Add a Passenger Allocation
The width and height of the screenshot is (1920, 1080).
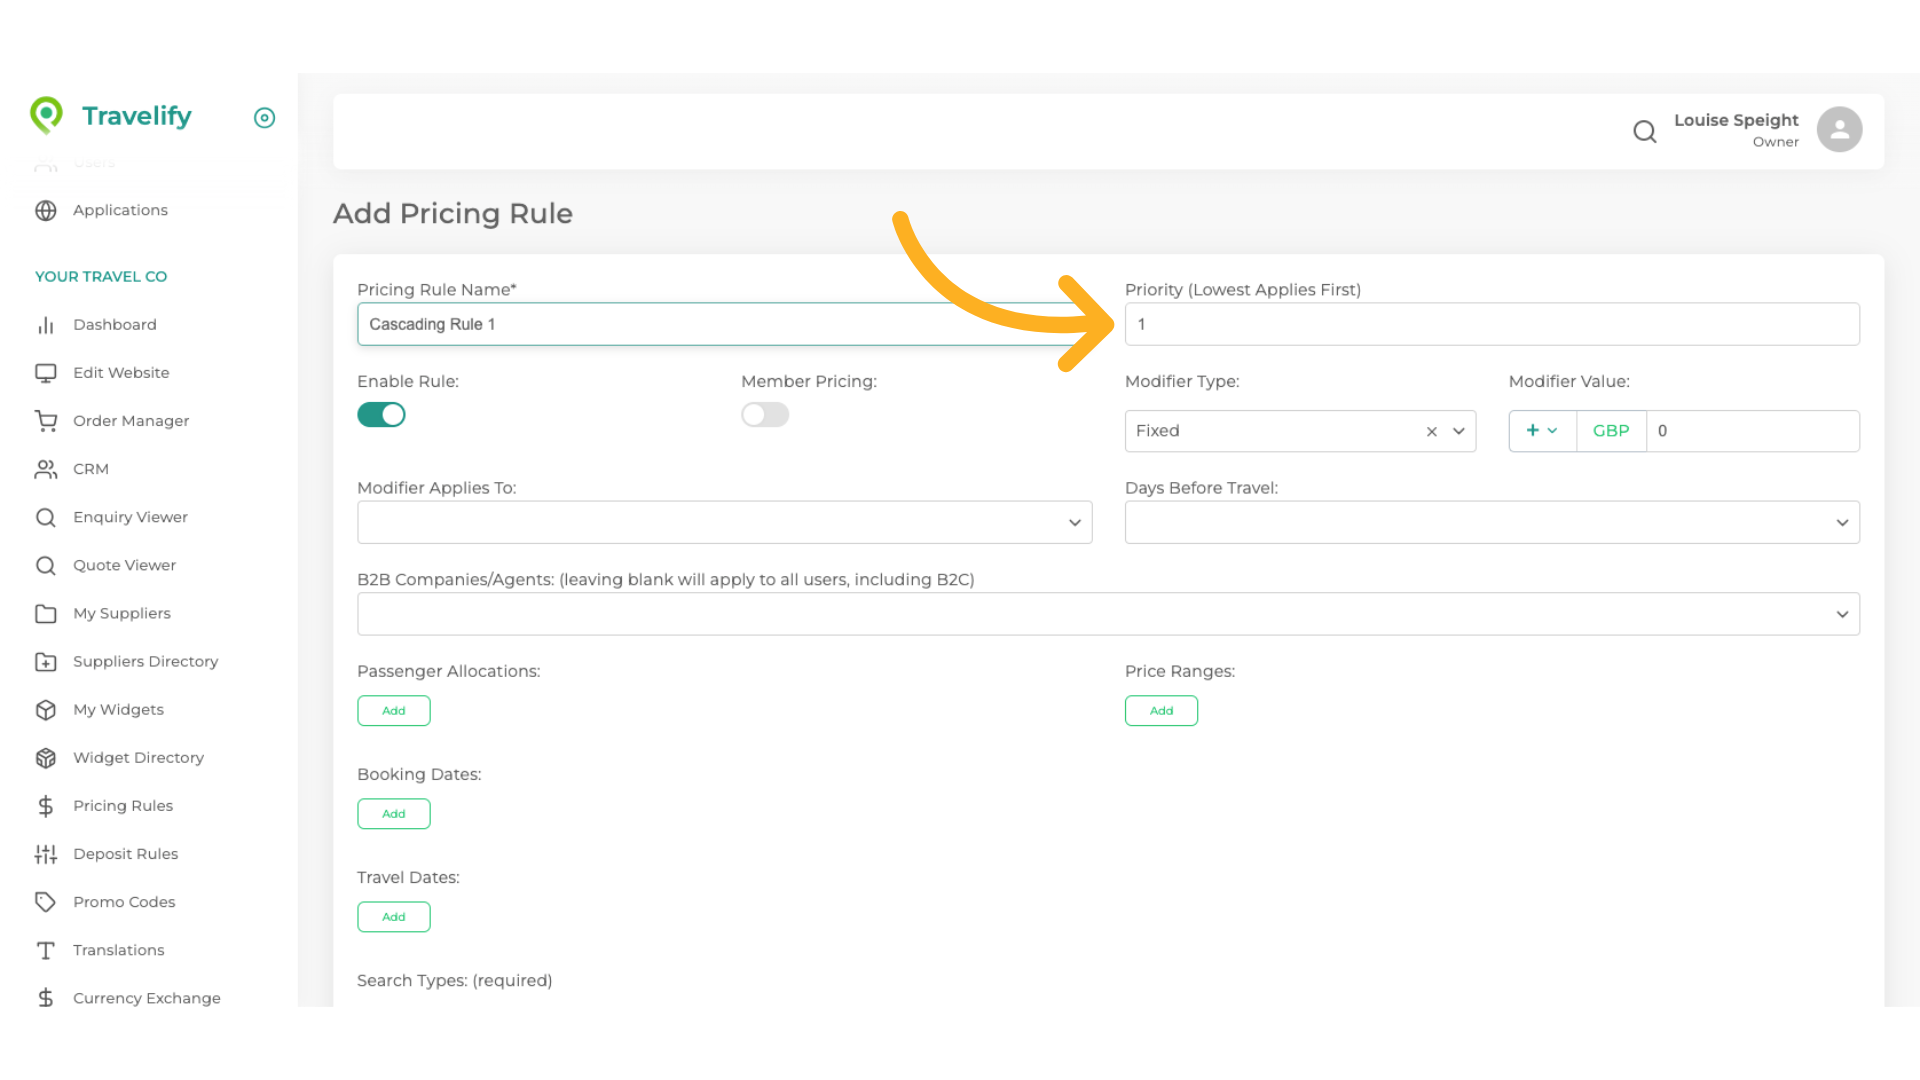(393, 710)
